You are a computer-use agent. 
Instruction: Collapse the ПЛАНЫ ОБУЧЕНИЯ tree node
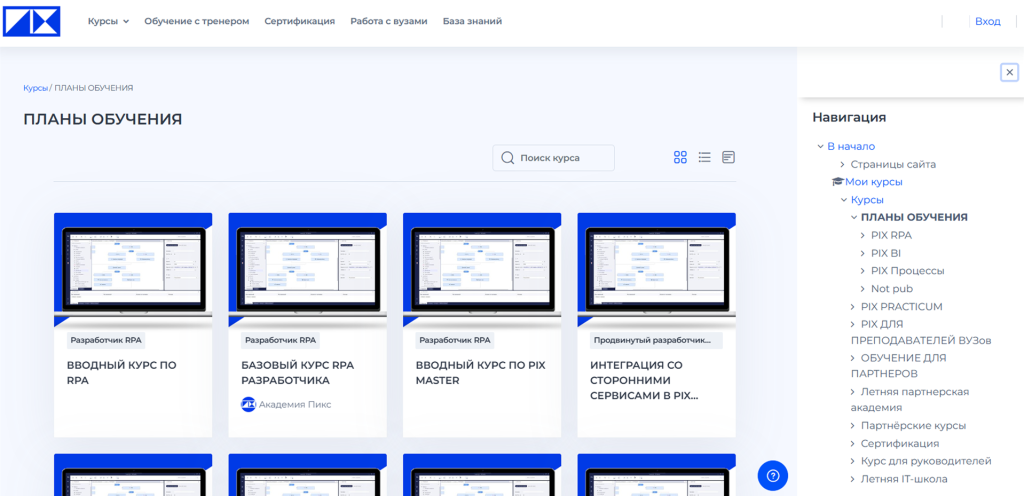click(x=853, y=218)
